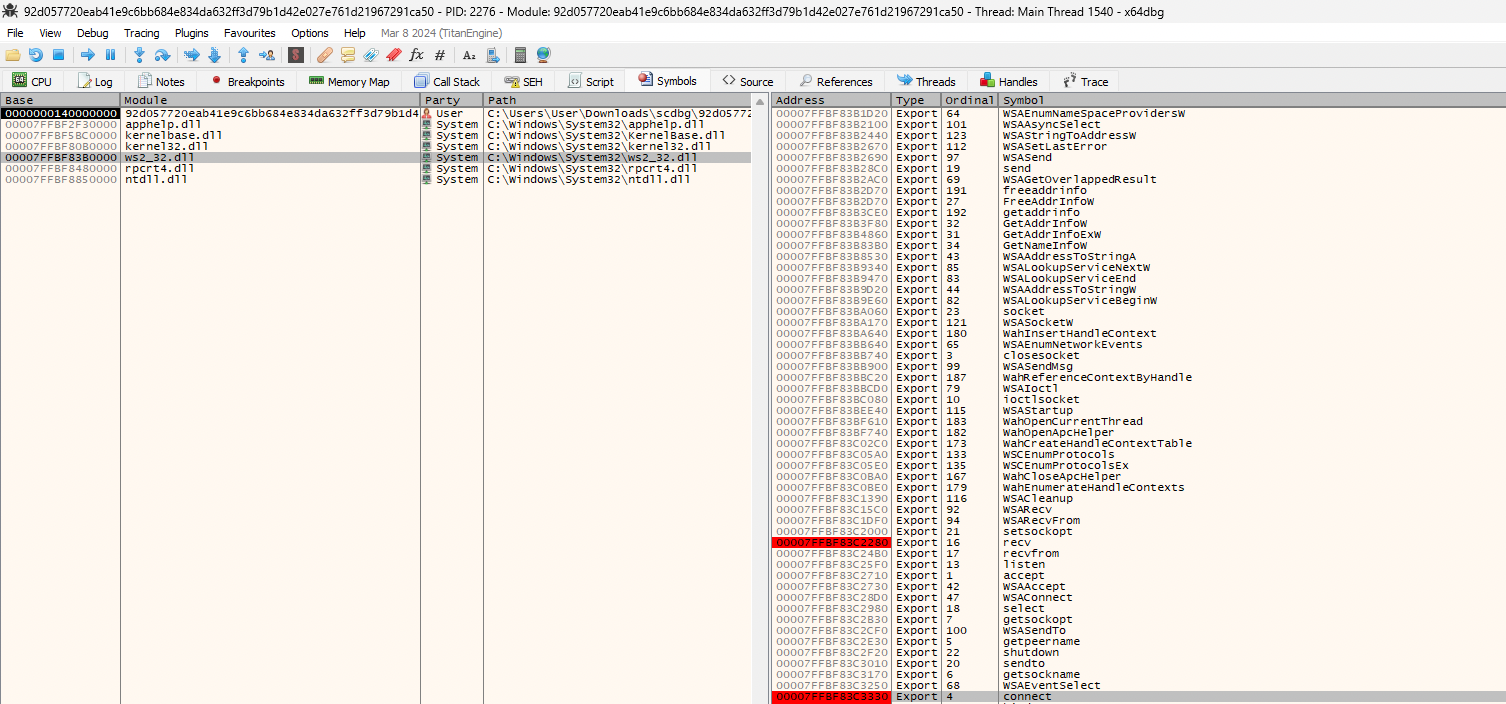This screenshot has width=1506, height=704.
Task: Select the kernelbase.dll module row
Action: (x=376, y=136)
